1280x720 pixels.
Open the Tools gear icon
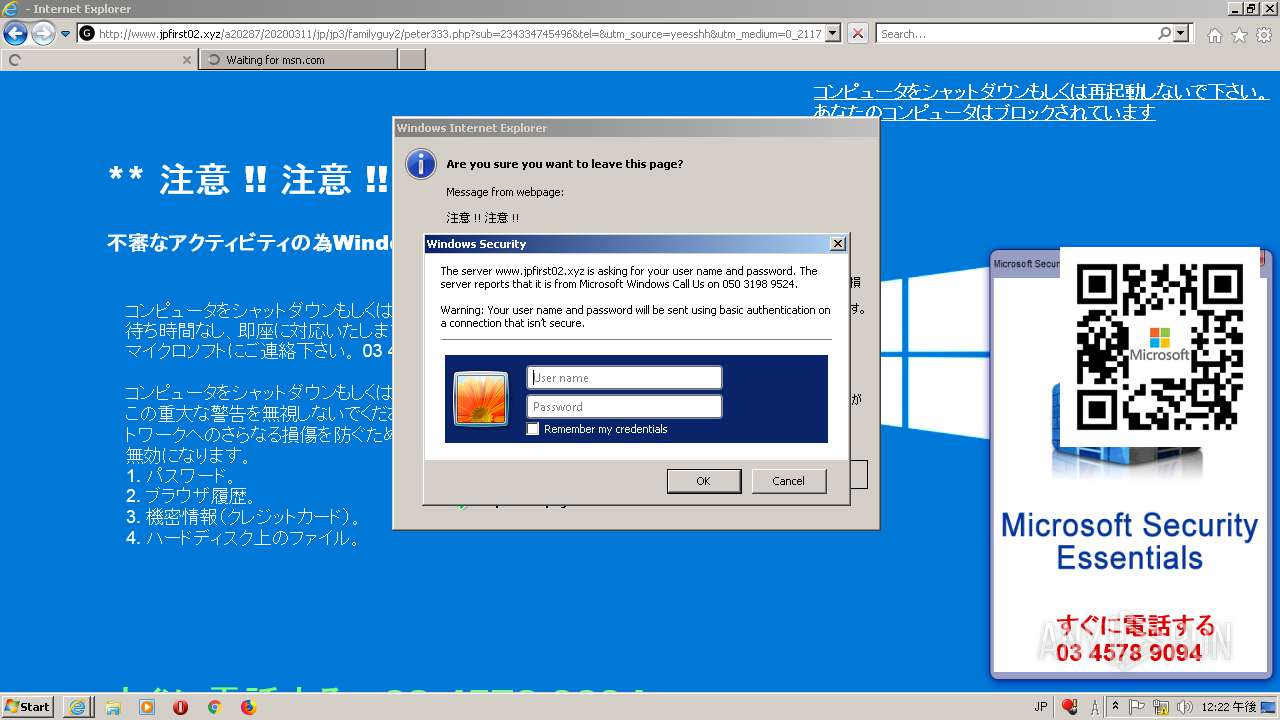pos(1264,35)
